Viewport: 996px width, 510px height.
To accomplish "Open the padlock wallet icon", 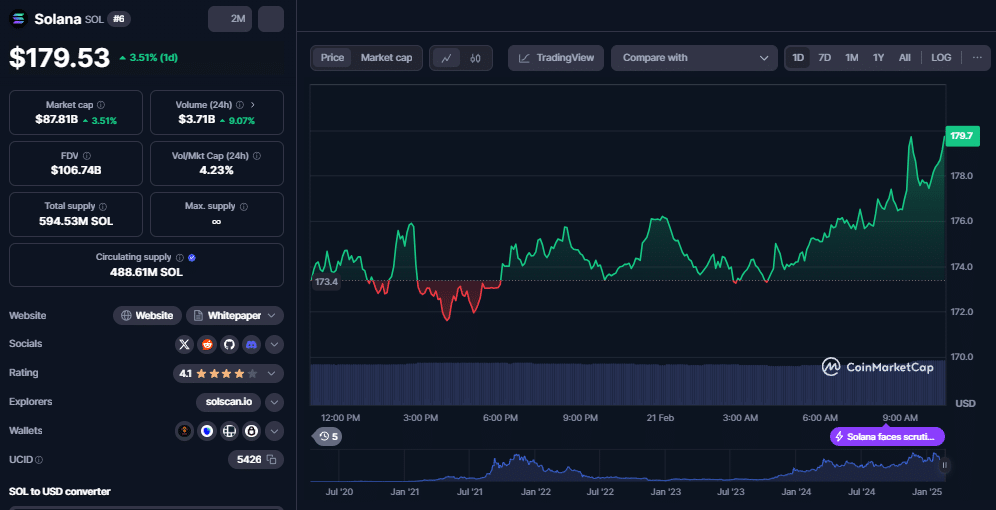I will pyautogui.click(x=252, y=431).
